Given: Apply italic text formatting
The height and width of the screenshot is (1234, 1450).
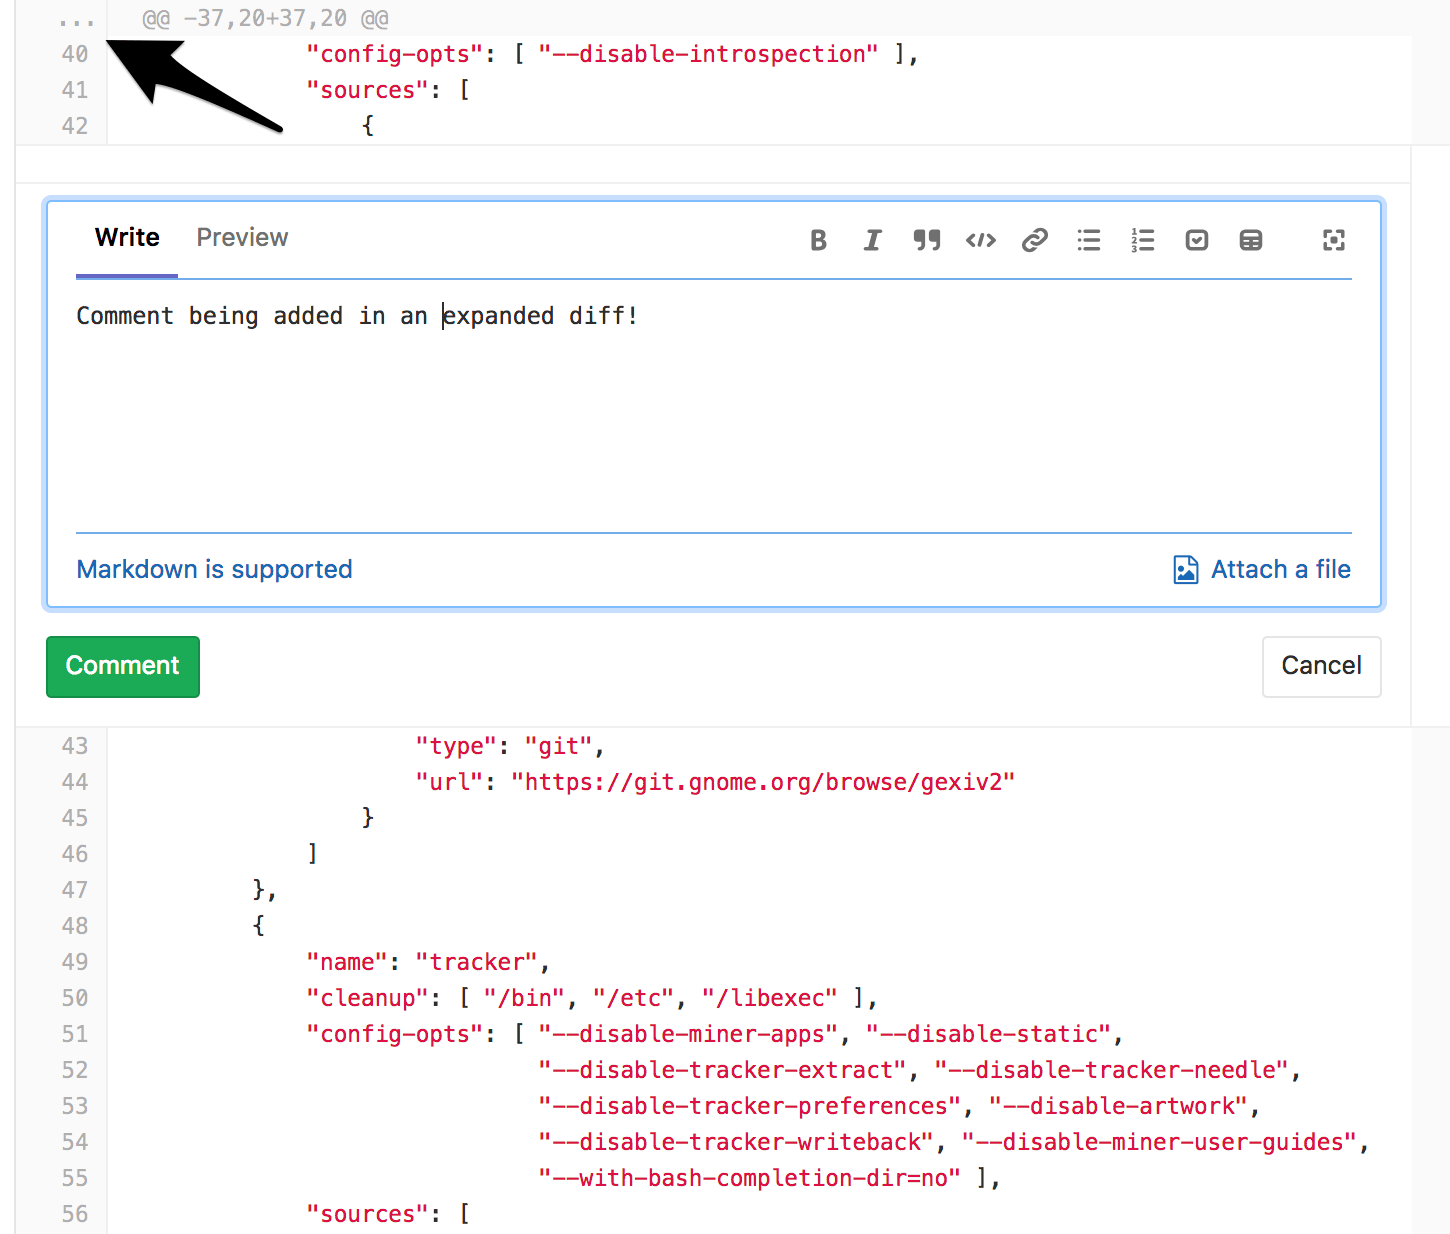Looking at the screenshot, I should pos(872,240).
